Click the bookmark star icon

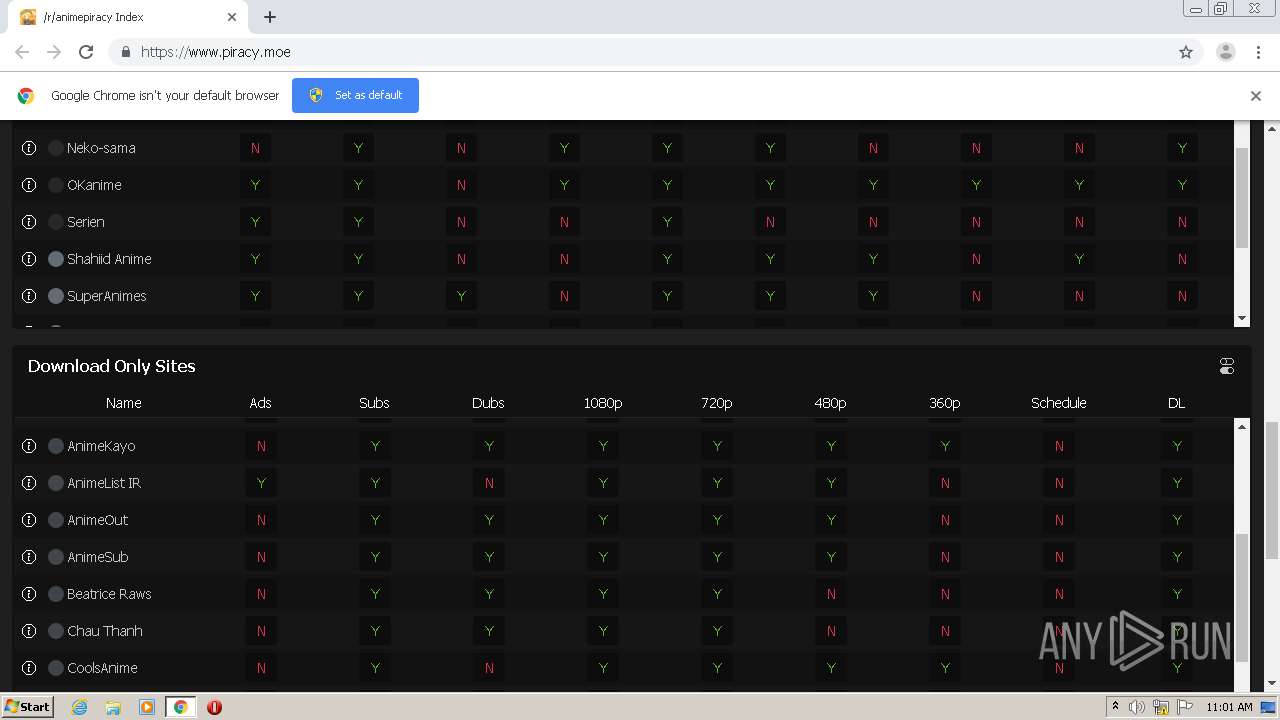coord(1186,52)
